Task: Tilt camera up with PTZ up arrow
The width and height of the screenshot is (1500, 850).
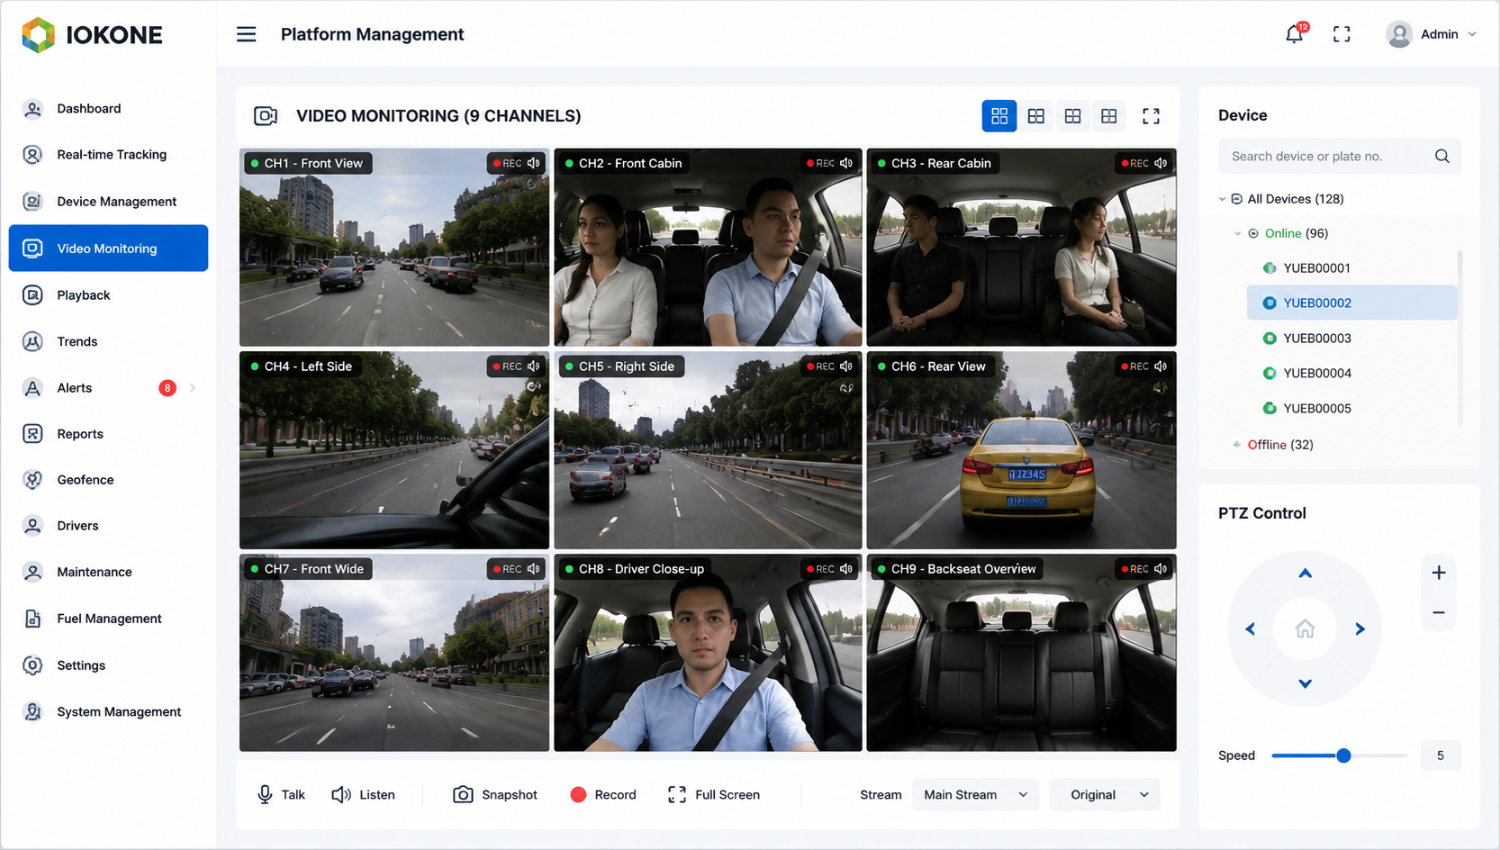Action: 1305,573
